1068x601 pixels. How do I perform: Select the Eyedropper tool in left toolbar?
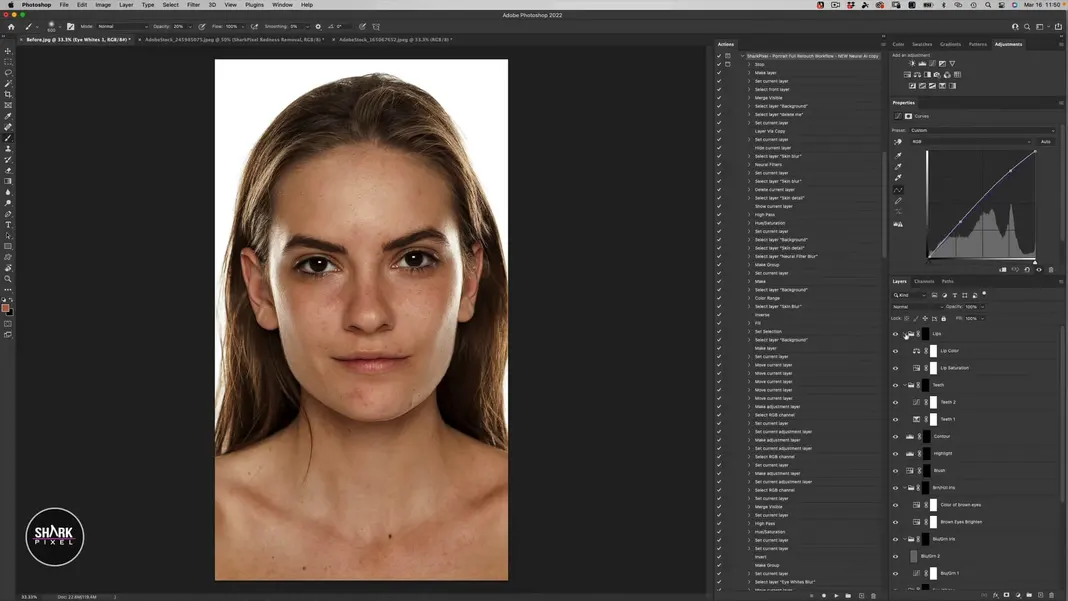(x=8, y=117)
